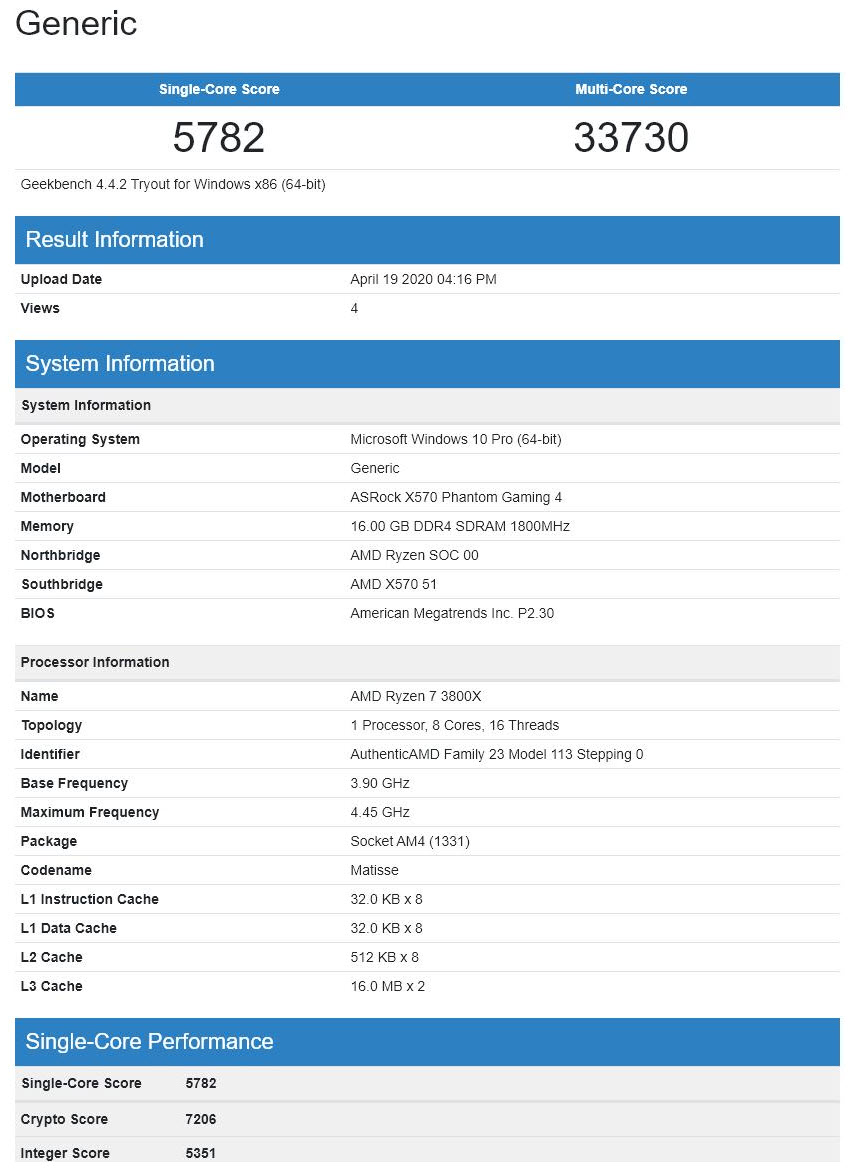Viewport: 852px width, 1171px height.
Task: Click the Topology label
Action: [x=51, y=726]
